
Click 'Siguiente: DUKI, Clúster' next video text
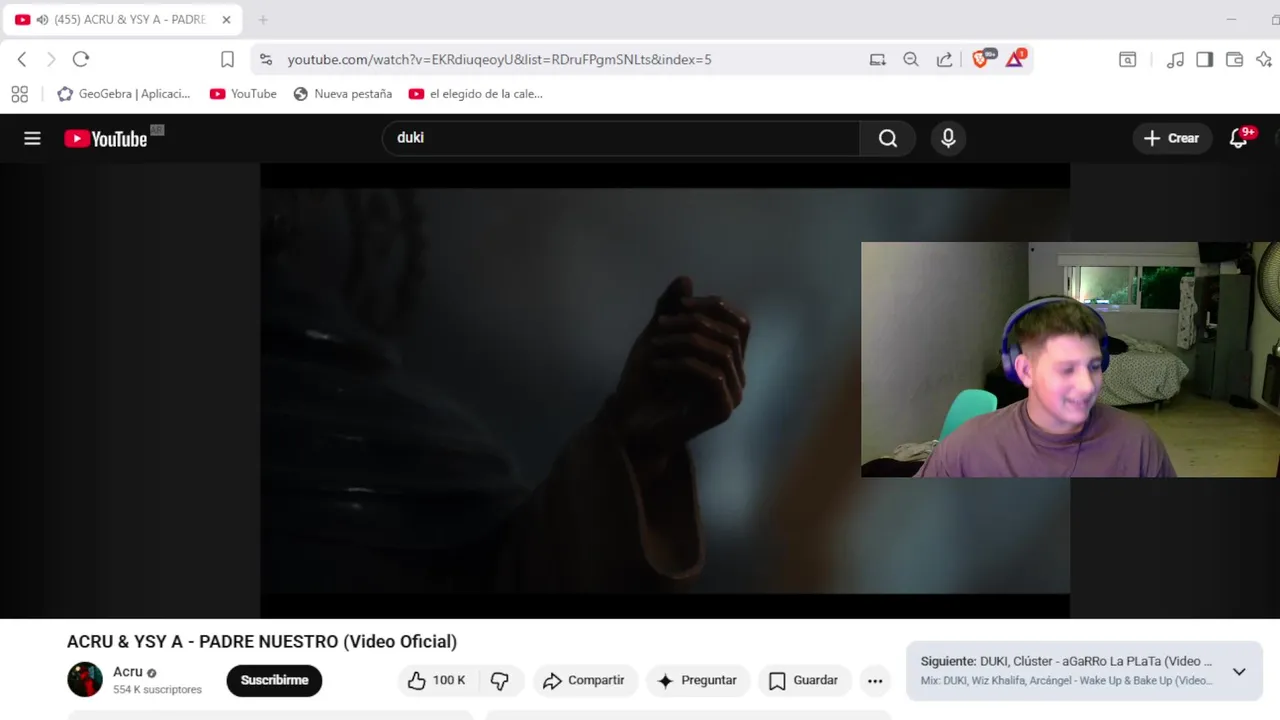click(1066, 661)
